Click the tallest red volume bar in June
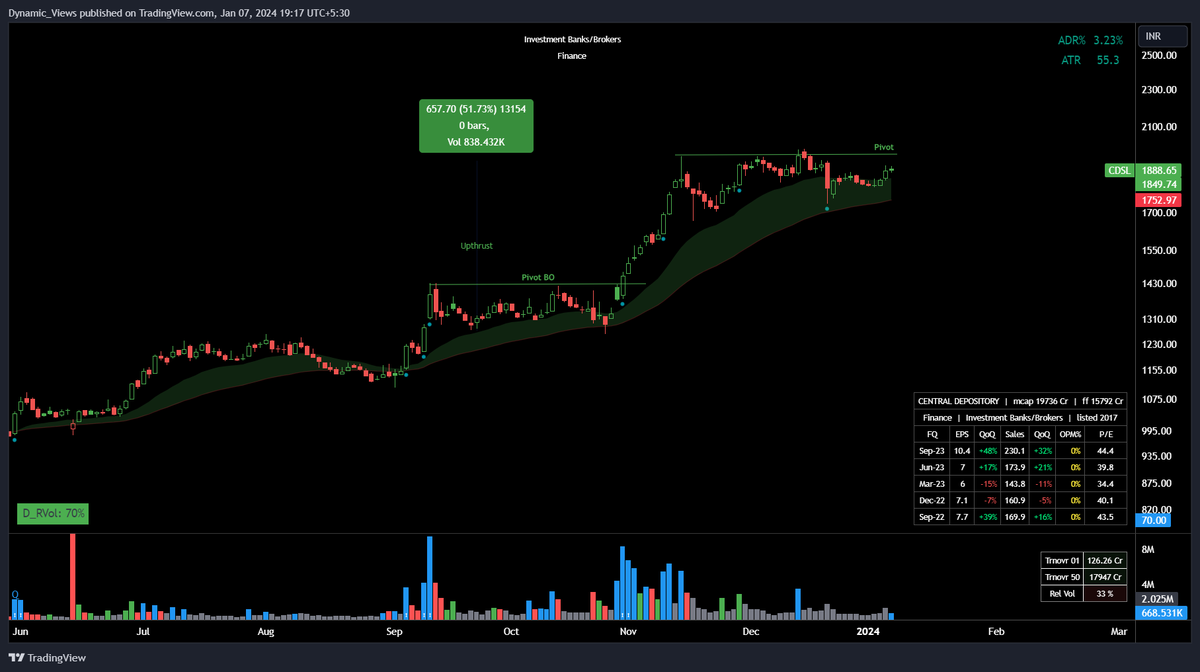The height and width of the screenshot is (672, 1200). coord(73,577)
